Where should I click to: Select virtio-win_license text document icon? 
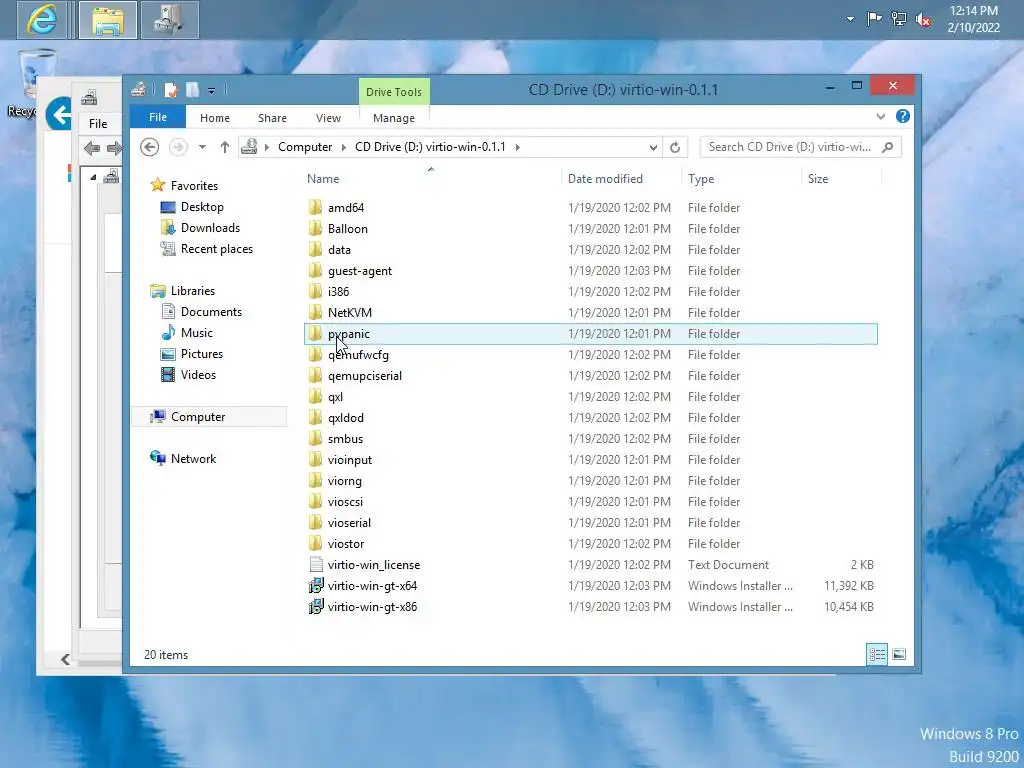(x=315, y=564)
